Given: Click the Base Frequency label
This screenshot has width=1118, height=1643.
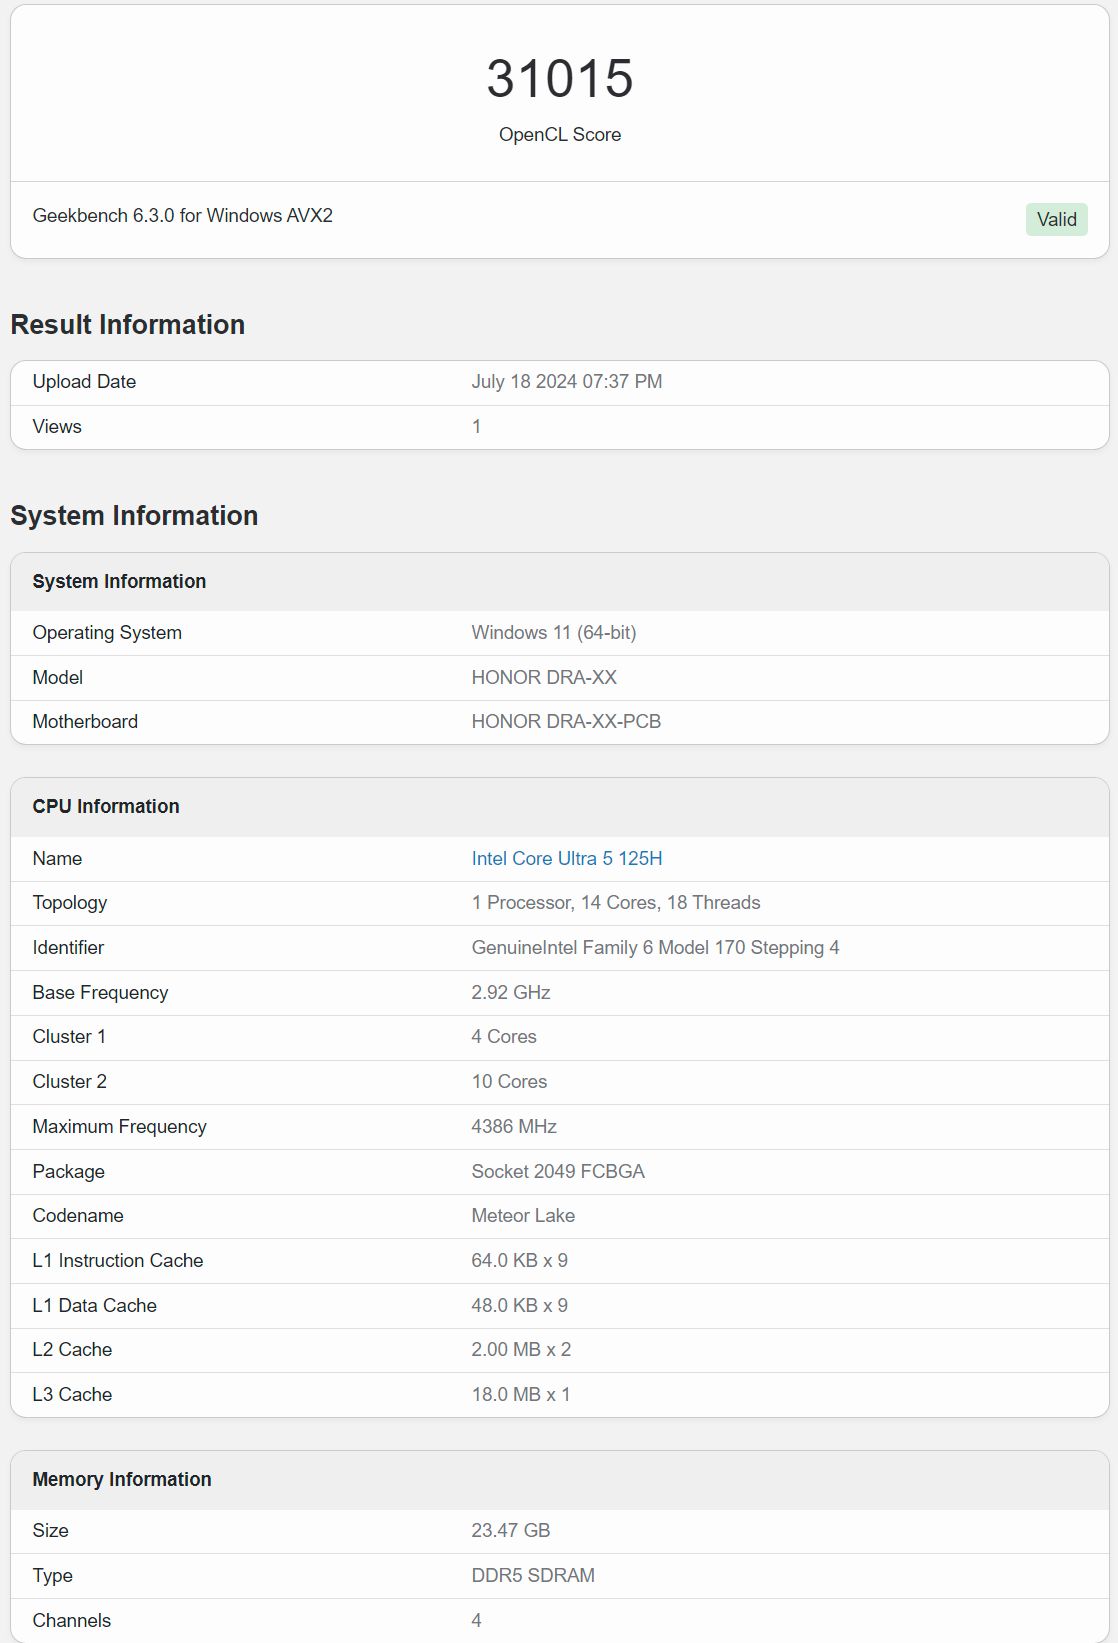Looking at the screenshot, I should tap(100, 992).
